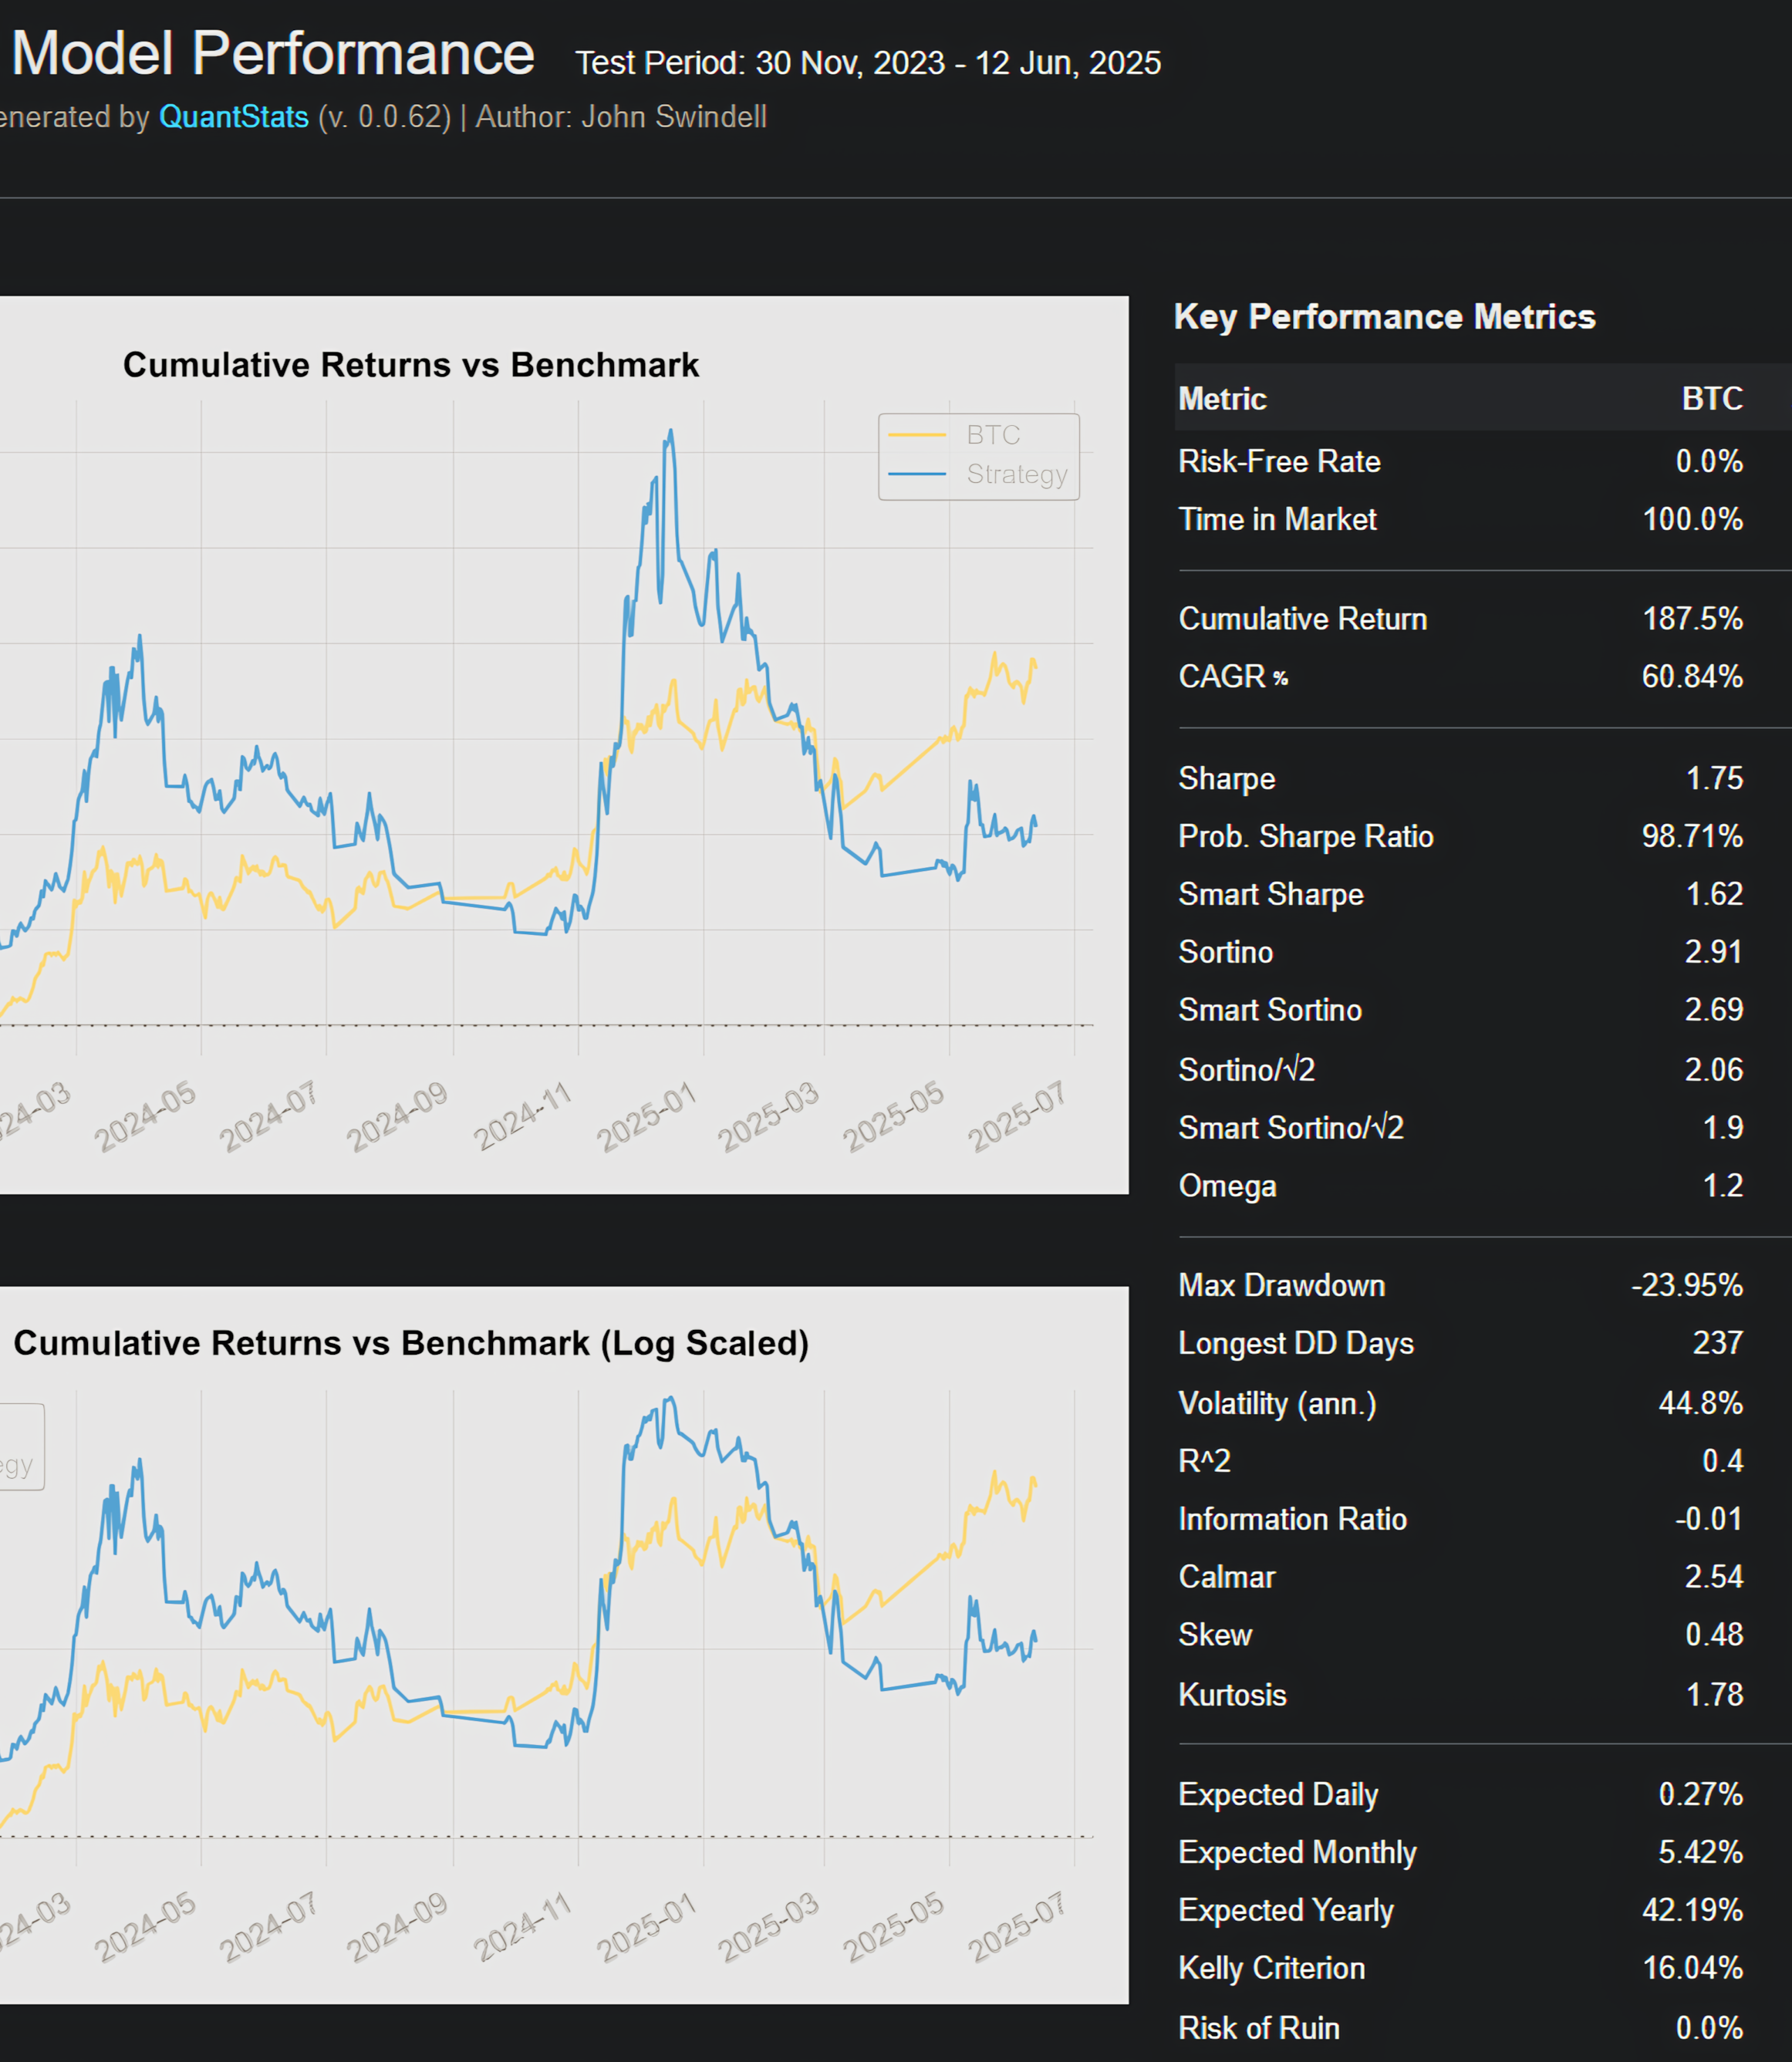Click the BTC column header
The width and height of the screenshot is (1792, 2062).
pos(1711,399)
